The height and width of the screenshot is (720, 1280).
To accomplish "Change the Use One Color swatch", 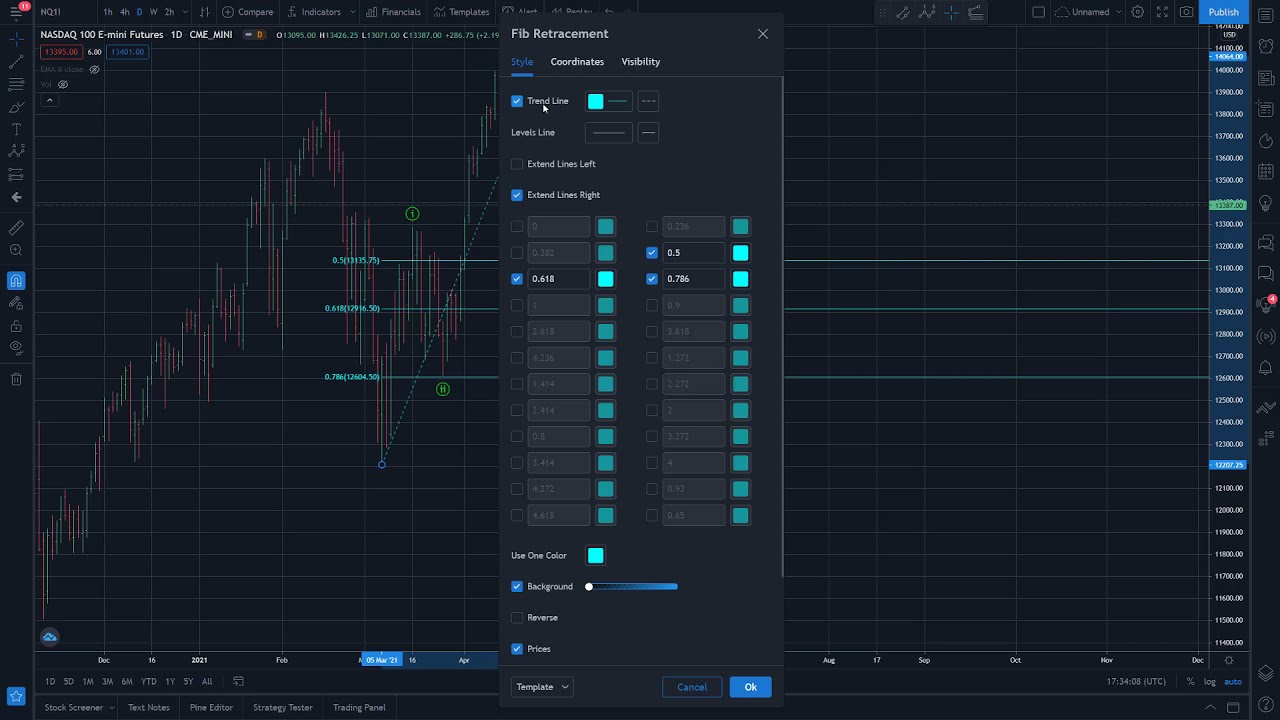I will [x=596, y=556].
